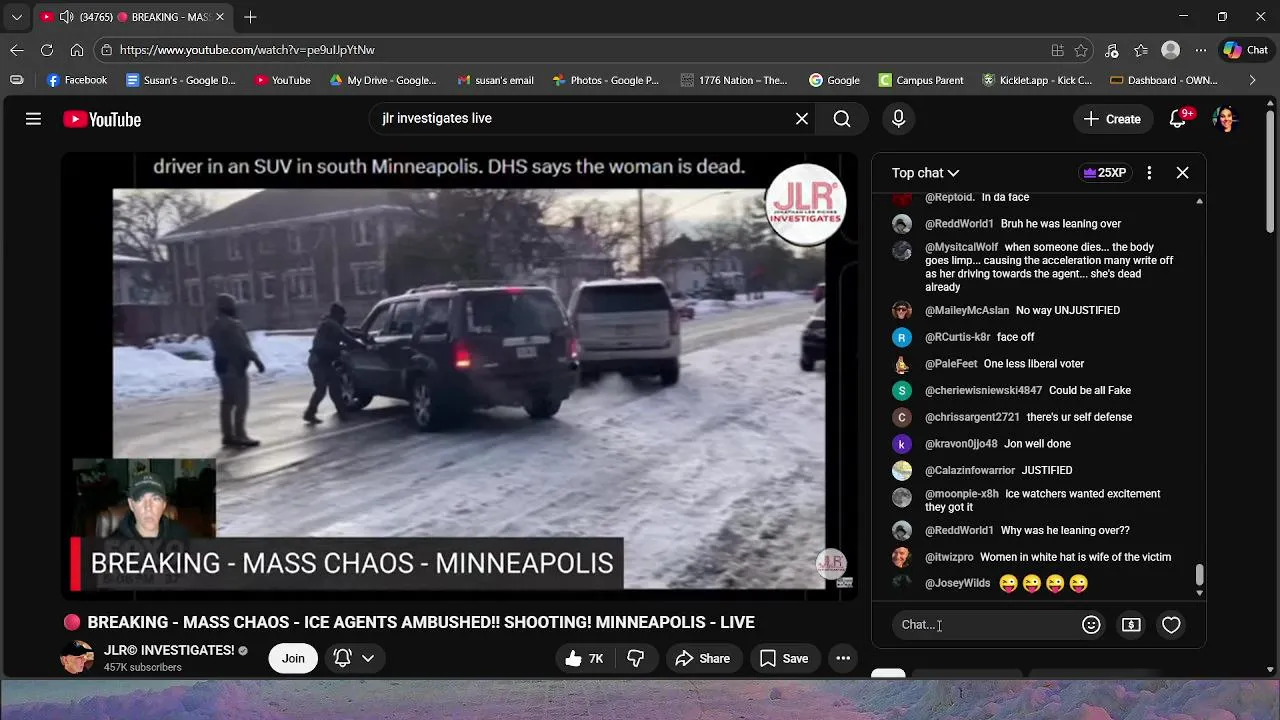The width and height of the screenshot is (1280, 720).
Task: Send a heart reaction in chat
Action: 1171,625
